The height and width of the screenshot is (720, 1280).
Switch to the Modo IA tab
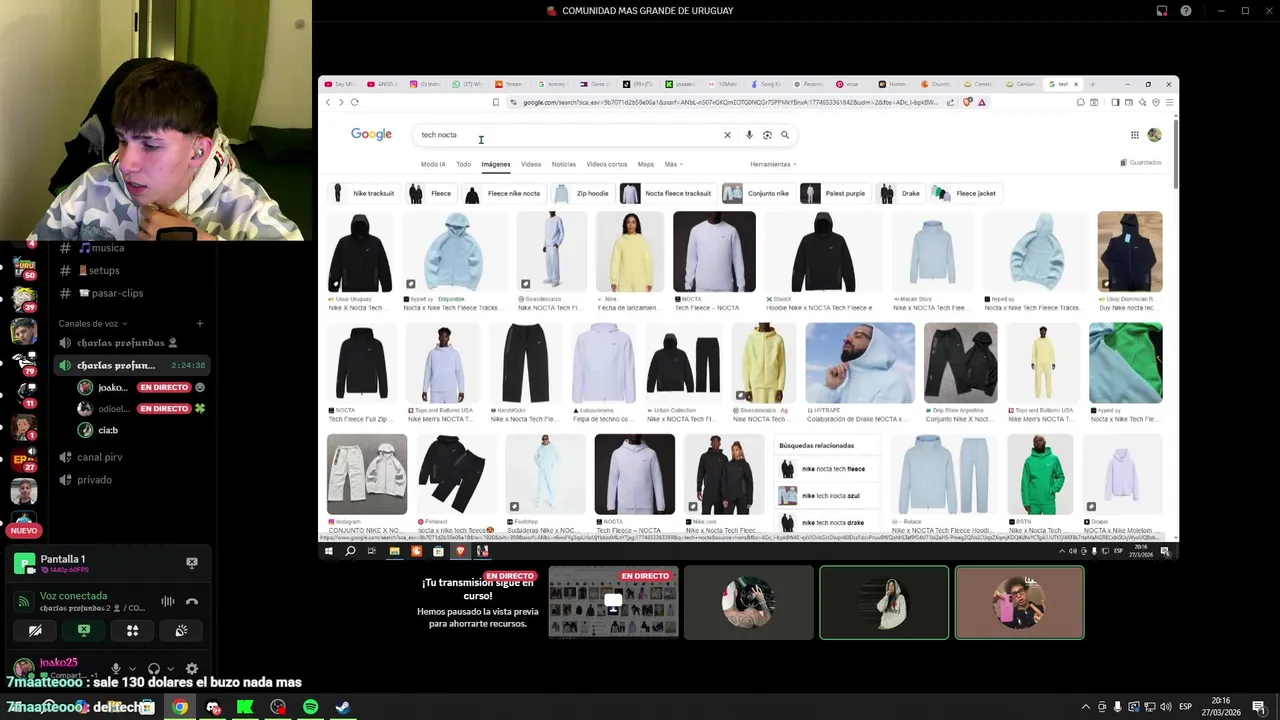[433, 164]
